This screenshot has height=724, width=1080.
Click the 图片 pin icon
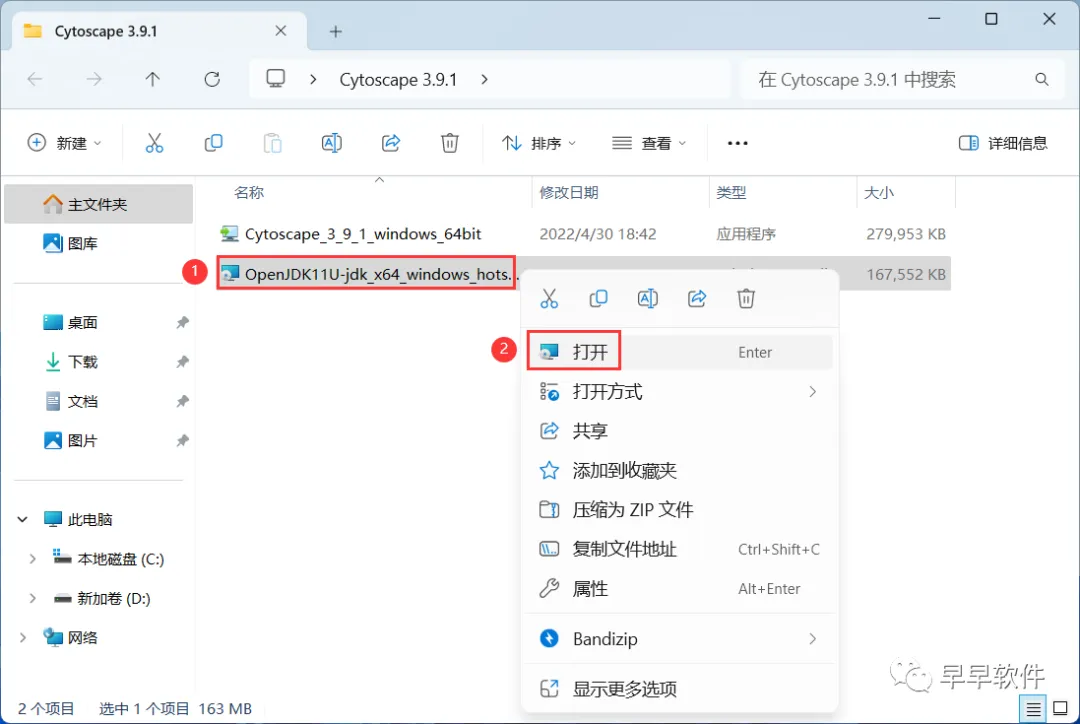click(182, 440)
